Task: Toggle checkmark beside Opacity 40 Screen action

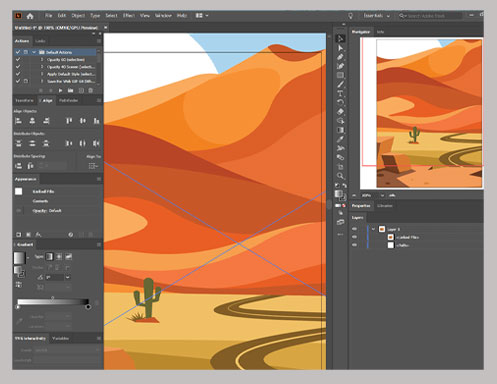Action: pos(18,67)
